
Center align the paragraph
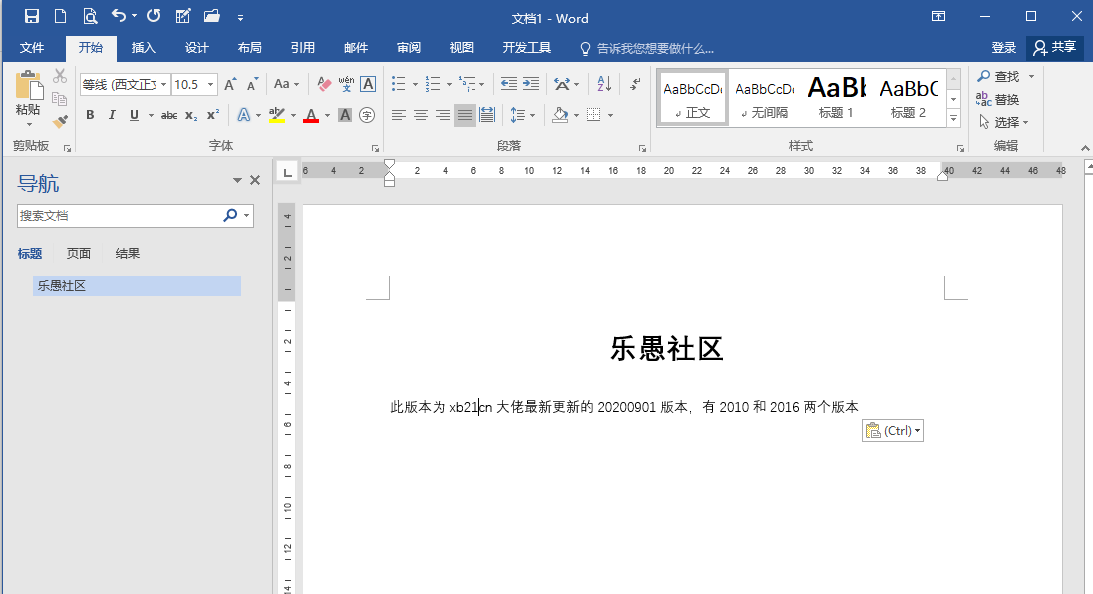pos(421,115)
